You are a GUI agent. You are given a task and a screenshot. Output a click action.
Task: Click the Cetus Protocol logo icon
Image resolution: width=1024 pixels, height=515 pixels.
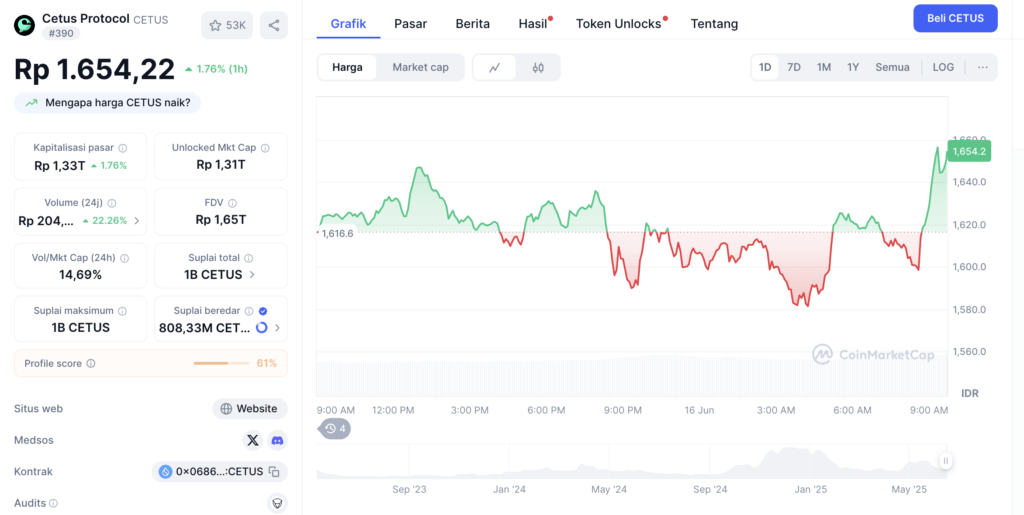click(x=25, y=25)
